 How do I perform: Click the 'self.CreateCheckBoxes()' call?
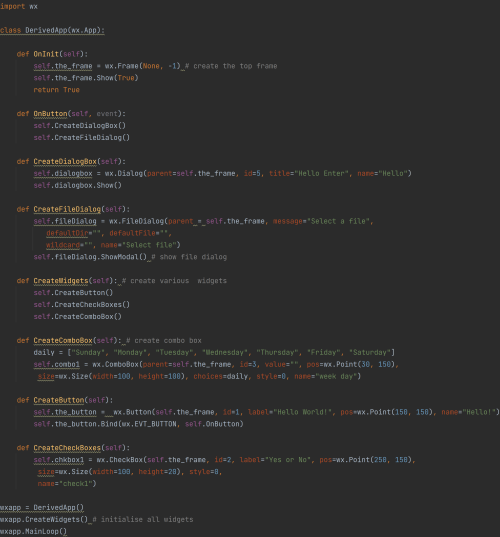pyautogui.click(x=82, y=305)
